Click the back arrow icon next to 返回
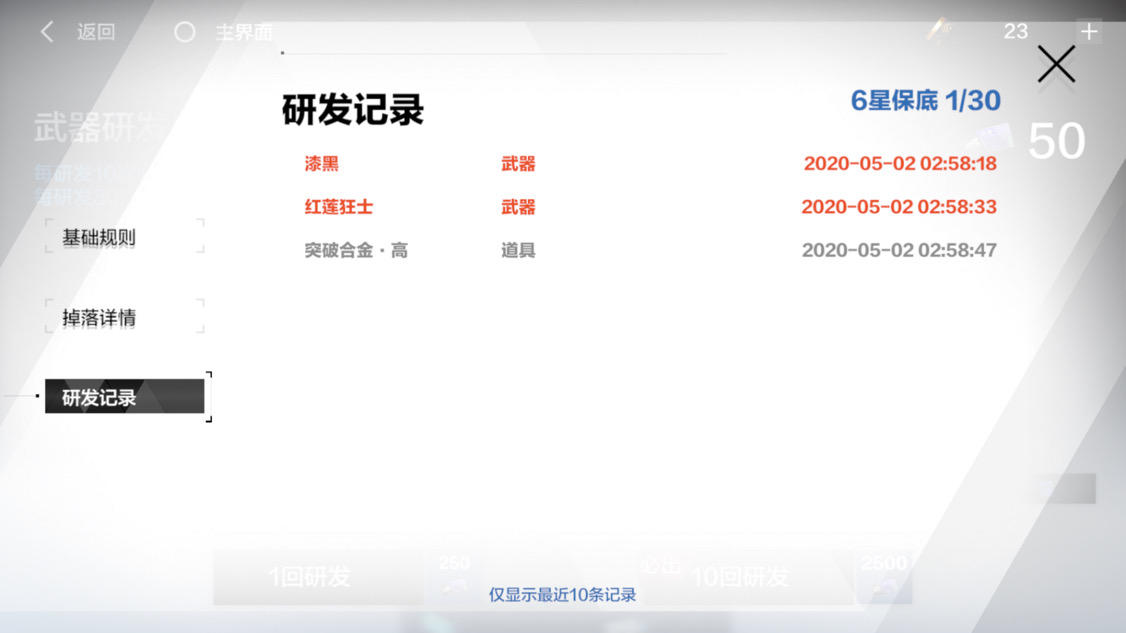The height and width of the screenshot is (633, 1126). click(x=47, y=32)
